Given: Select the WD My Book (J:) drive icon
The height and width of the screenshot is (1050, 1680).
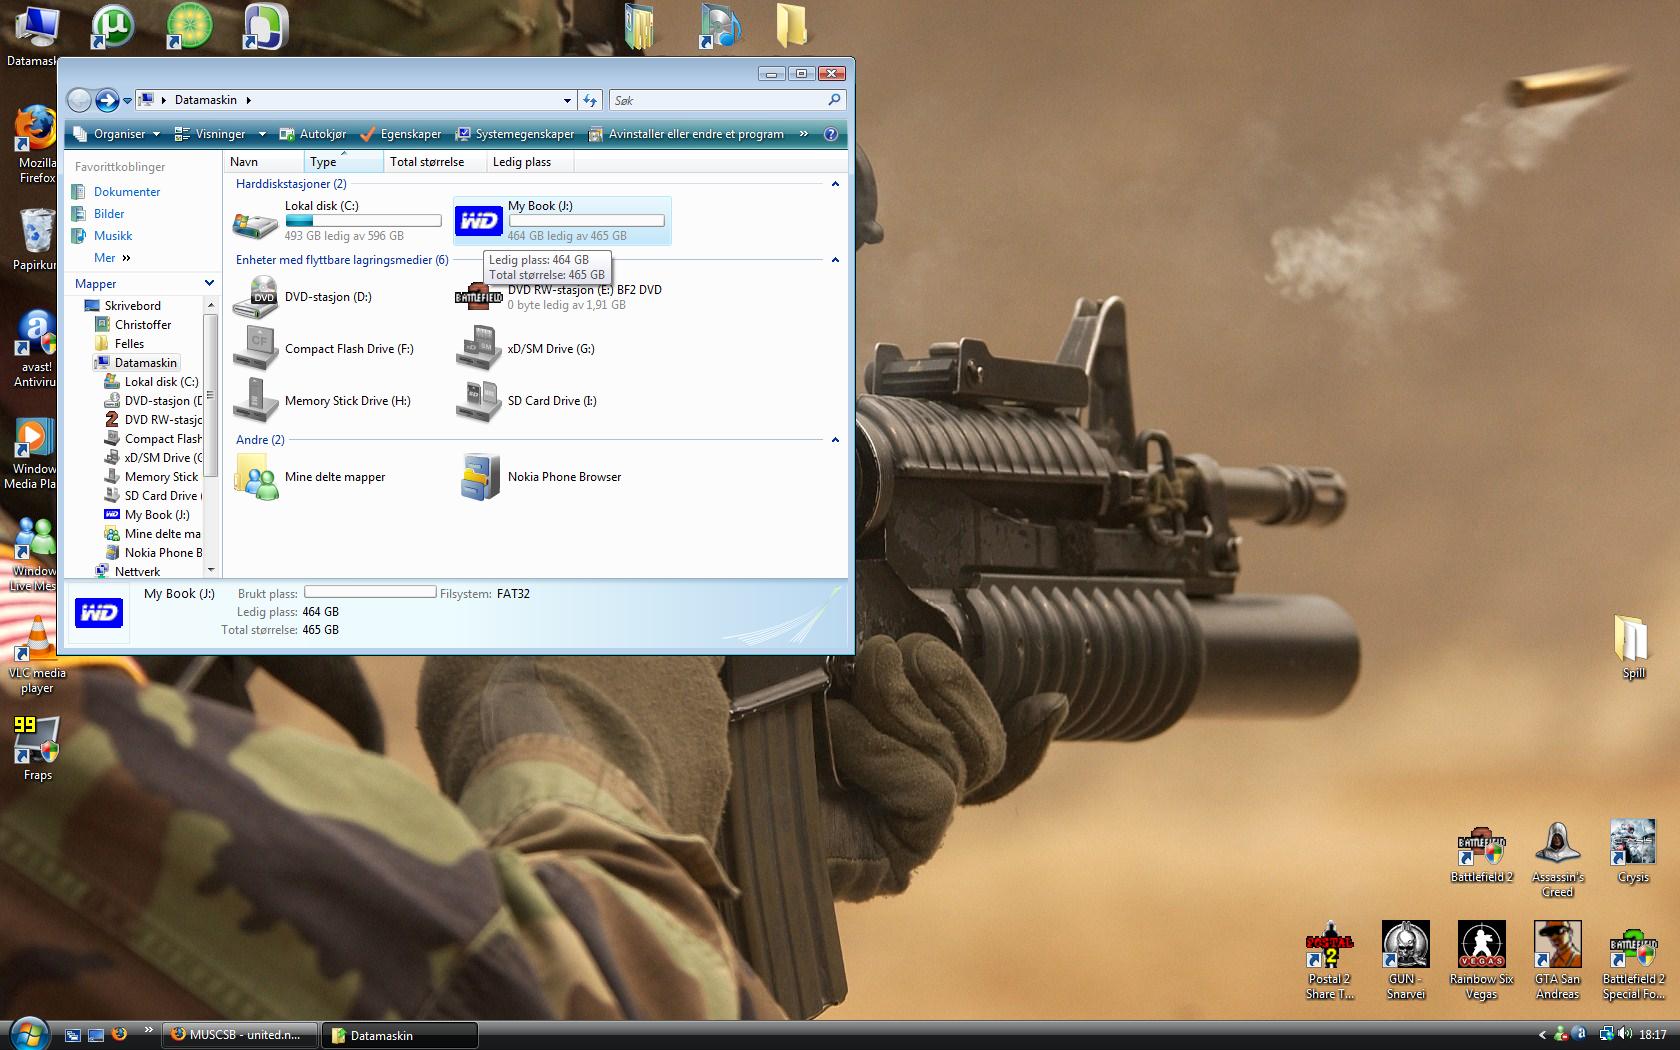Looking at the screenshot, I should [478, 221].
